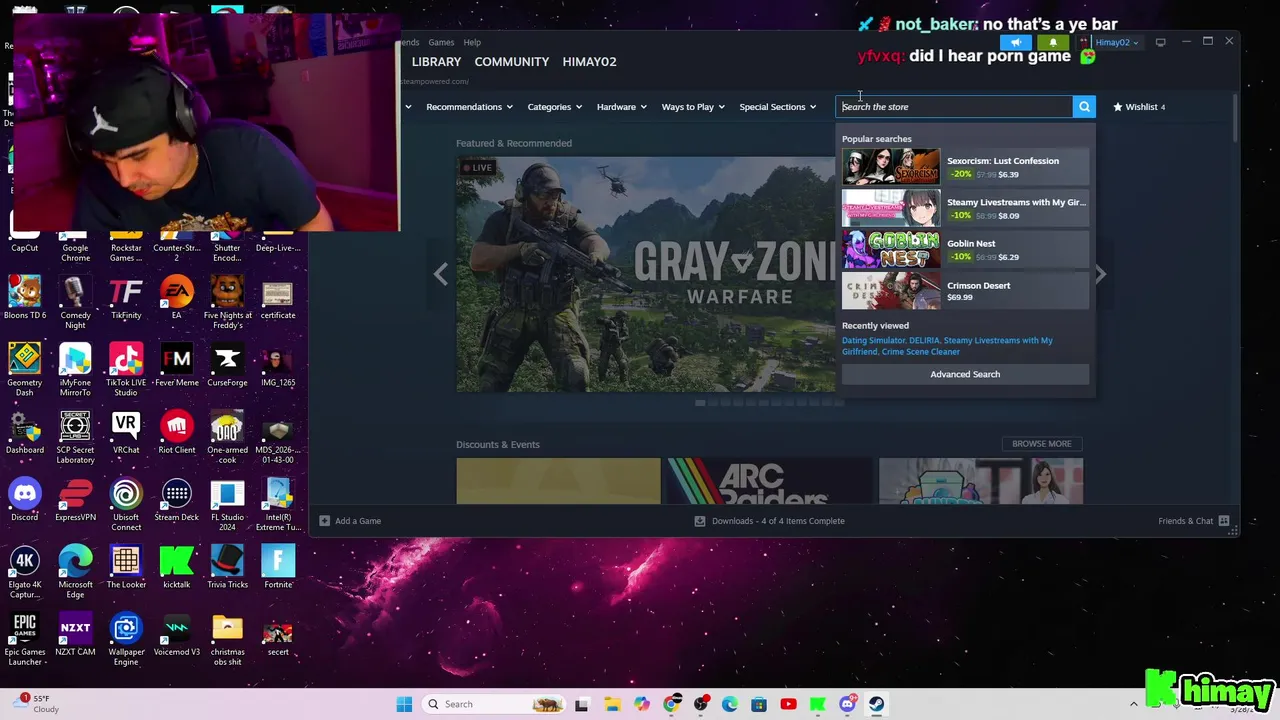Select Wallpaper Engine desktop icon

126,639
